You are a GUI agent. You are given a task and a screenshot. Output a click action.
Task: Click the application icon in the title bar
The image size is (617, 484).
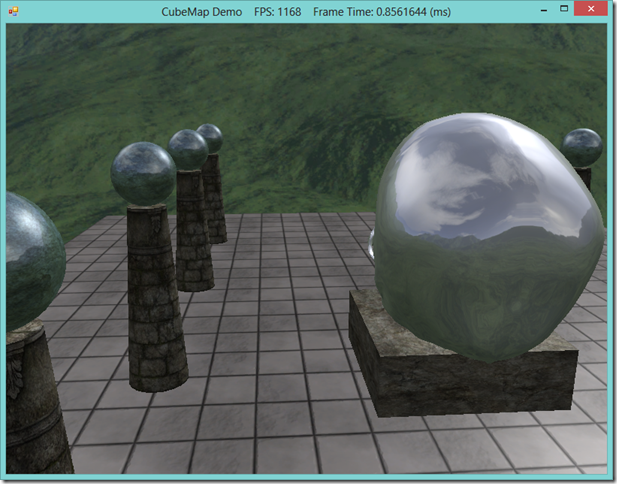coord(13,11)
